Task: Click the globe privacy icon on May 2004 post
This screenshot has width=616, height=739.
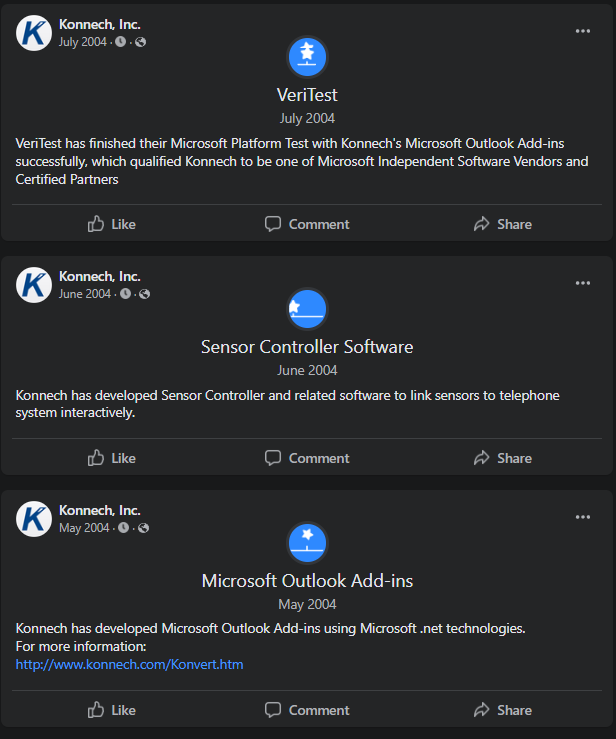Action: pos(144,528)
